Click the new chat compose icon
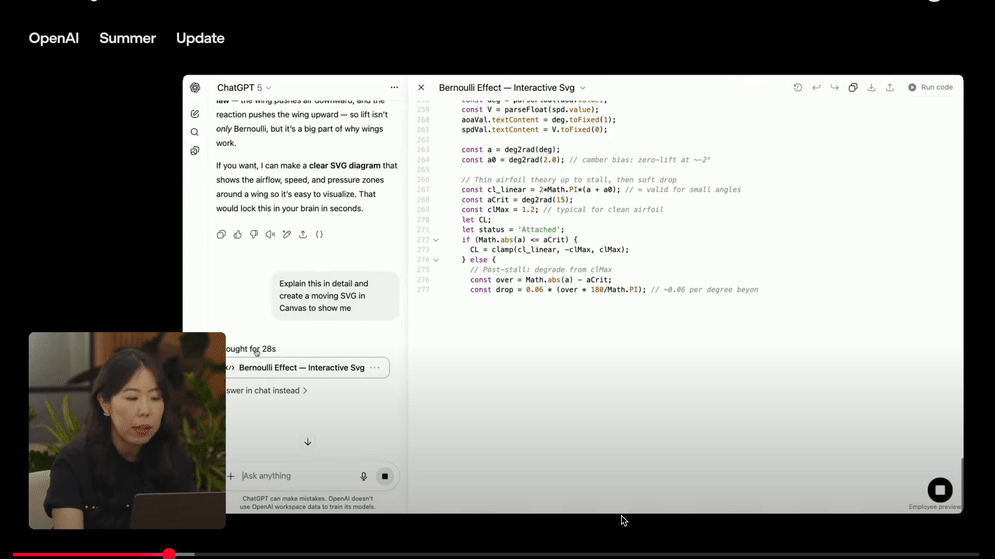This screenshot has width=995, height=559. tap(195, 114)
